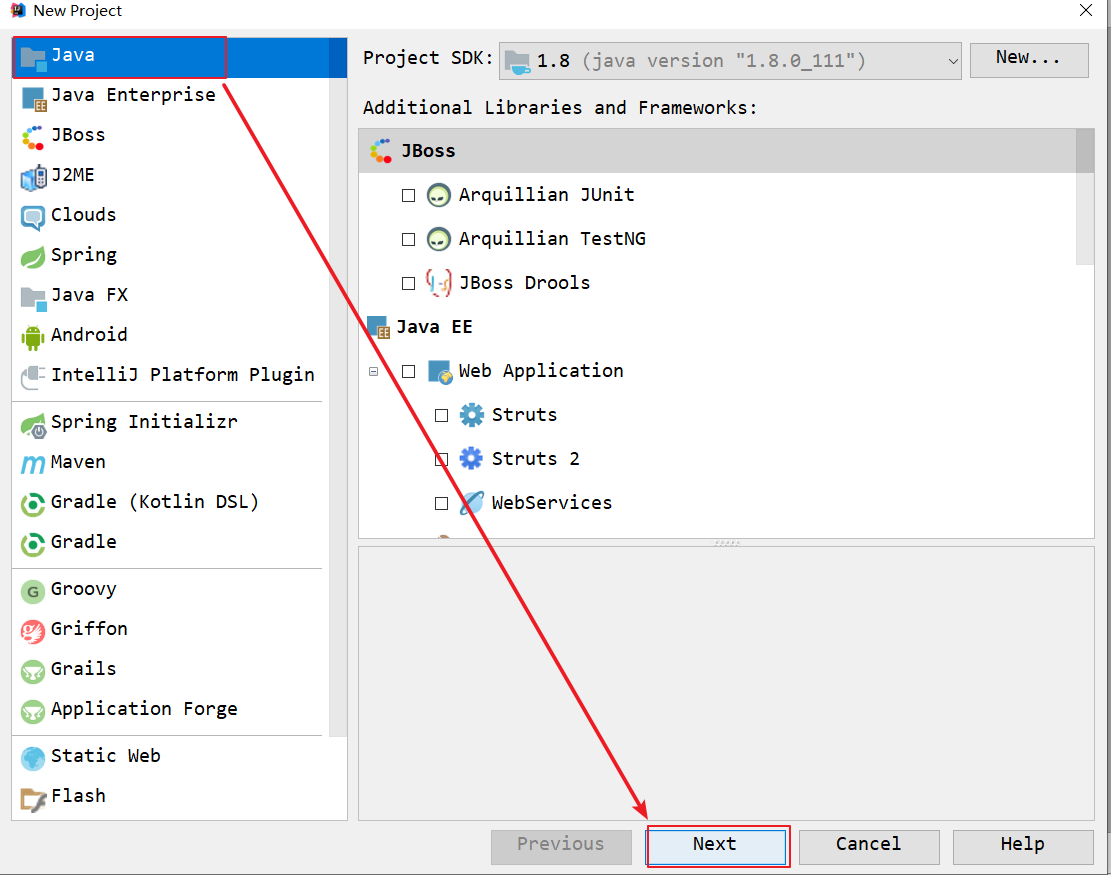Click the Maven icon in project types

[x=33, y=463]
